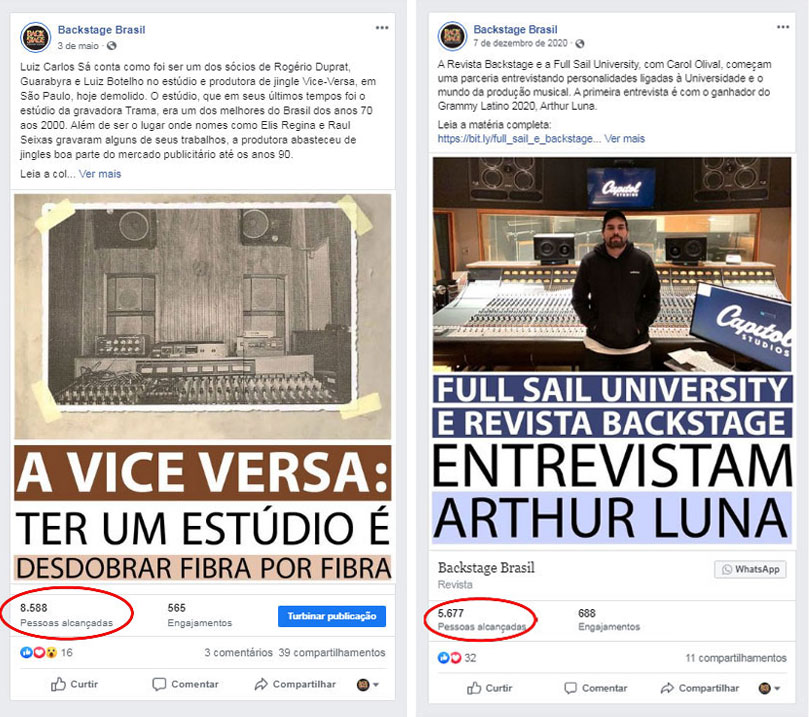Click Comentar on the right post
This screenshot has width=810, height=717.
click(596, 688)
